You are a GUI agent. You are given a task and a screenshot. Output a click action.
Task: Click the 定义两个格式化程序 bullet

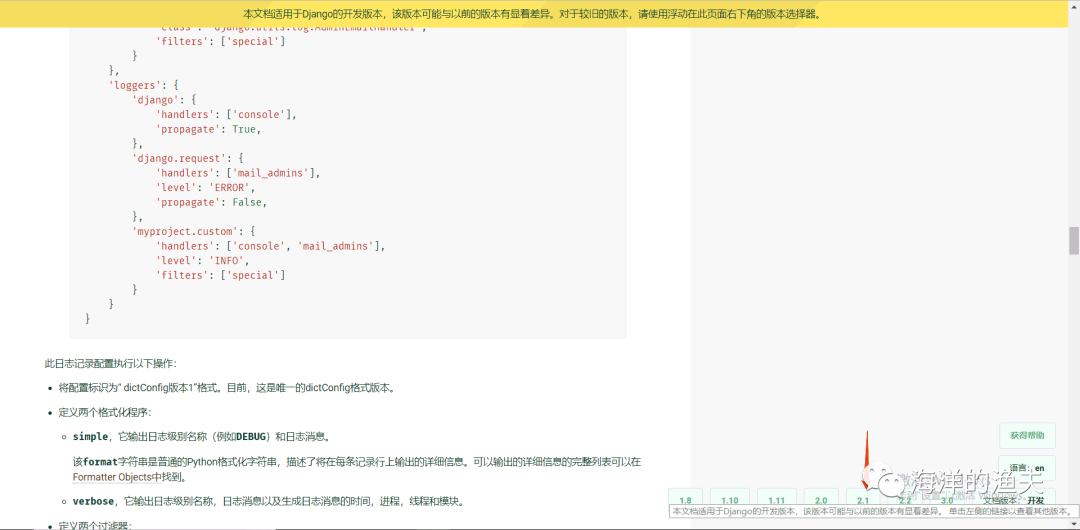[x=105, y=412]
